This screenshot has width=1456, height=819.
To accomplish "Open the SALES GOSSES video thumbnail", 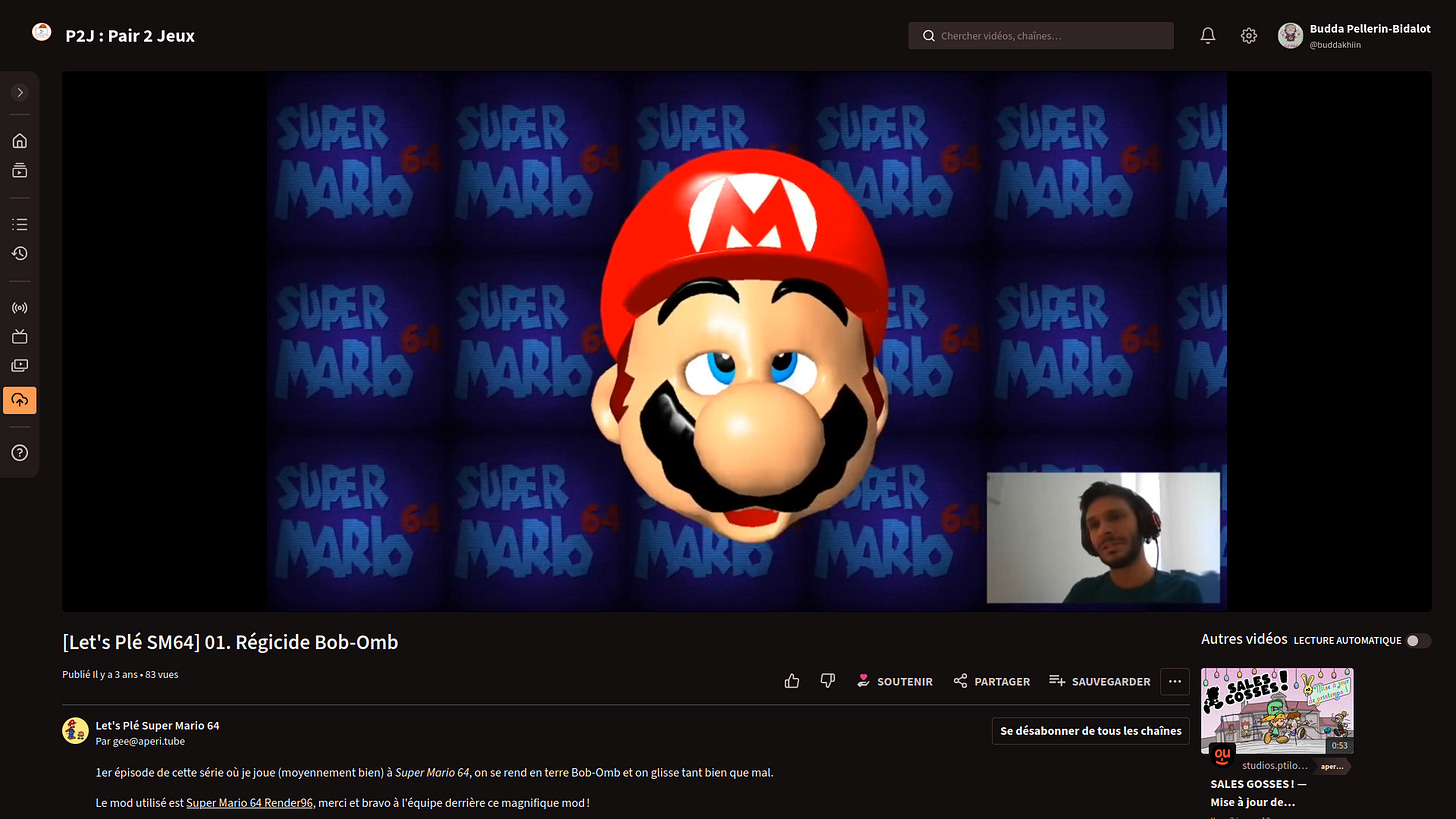I will click(x=1277, y=711).
